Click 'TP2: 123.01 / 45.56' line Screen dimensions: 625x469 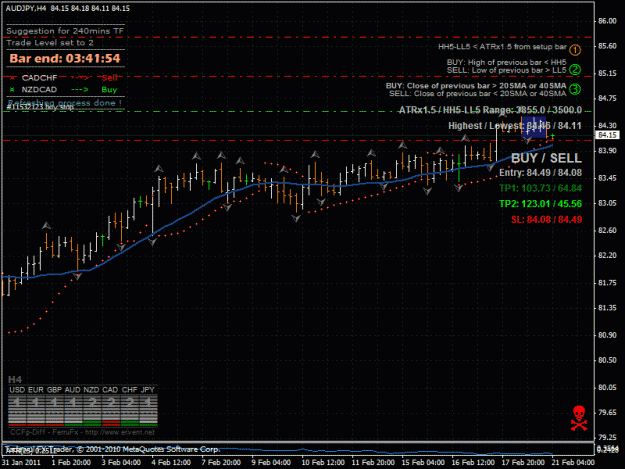pyautogui.click(x=540, y=204)
